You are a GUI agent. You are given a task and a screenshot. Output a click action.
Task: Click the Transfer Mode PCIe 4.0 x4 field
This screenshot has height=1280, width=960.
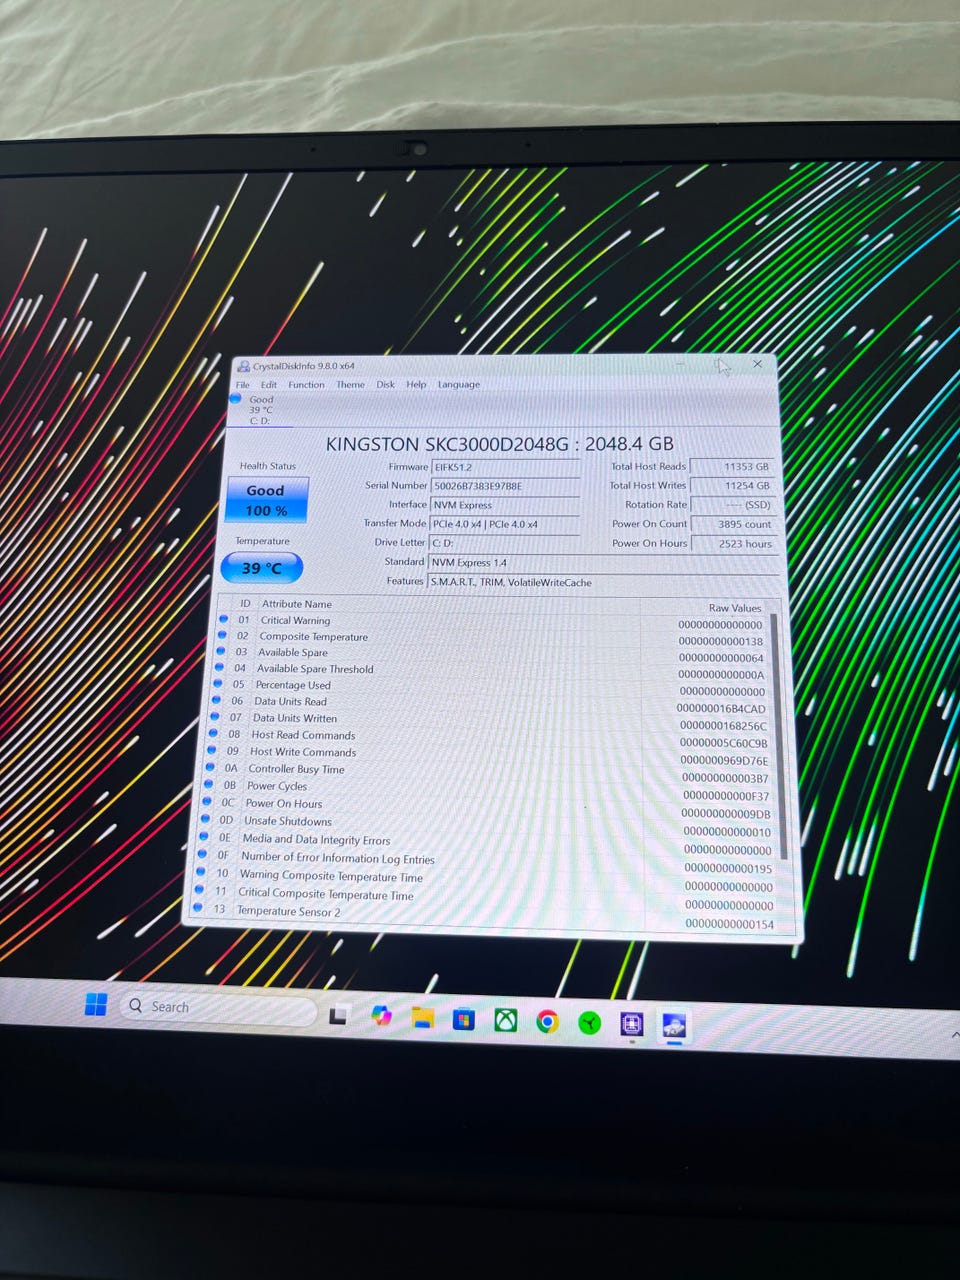505,524
